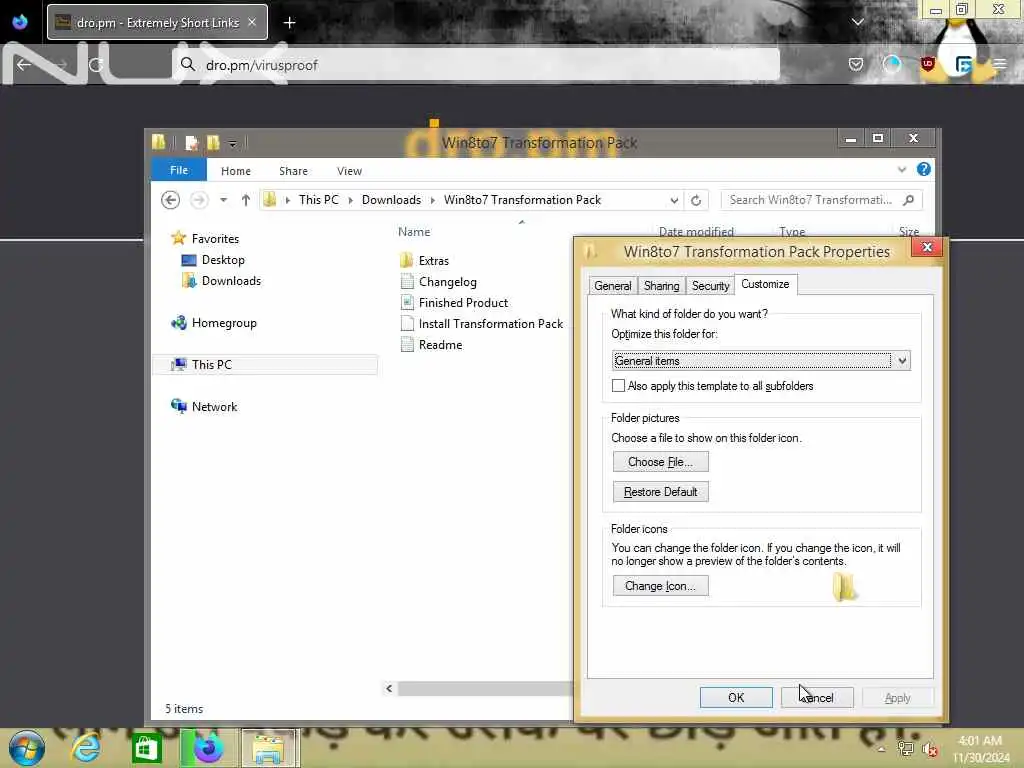Open the Firefox hamburger menu
1024x768 pixels.
(x=999, y=64)
